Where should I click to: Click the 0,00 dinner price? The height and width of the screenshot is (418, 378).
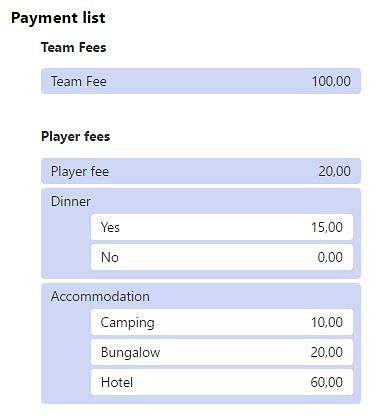(330, 257)
